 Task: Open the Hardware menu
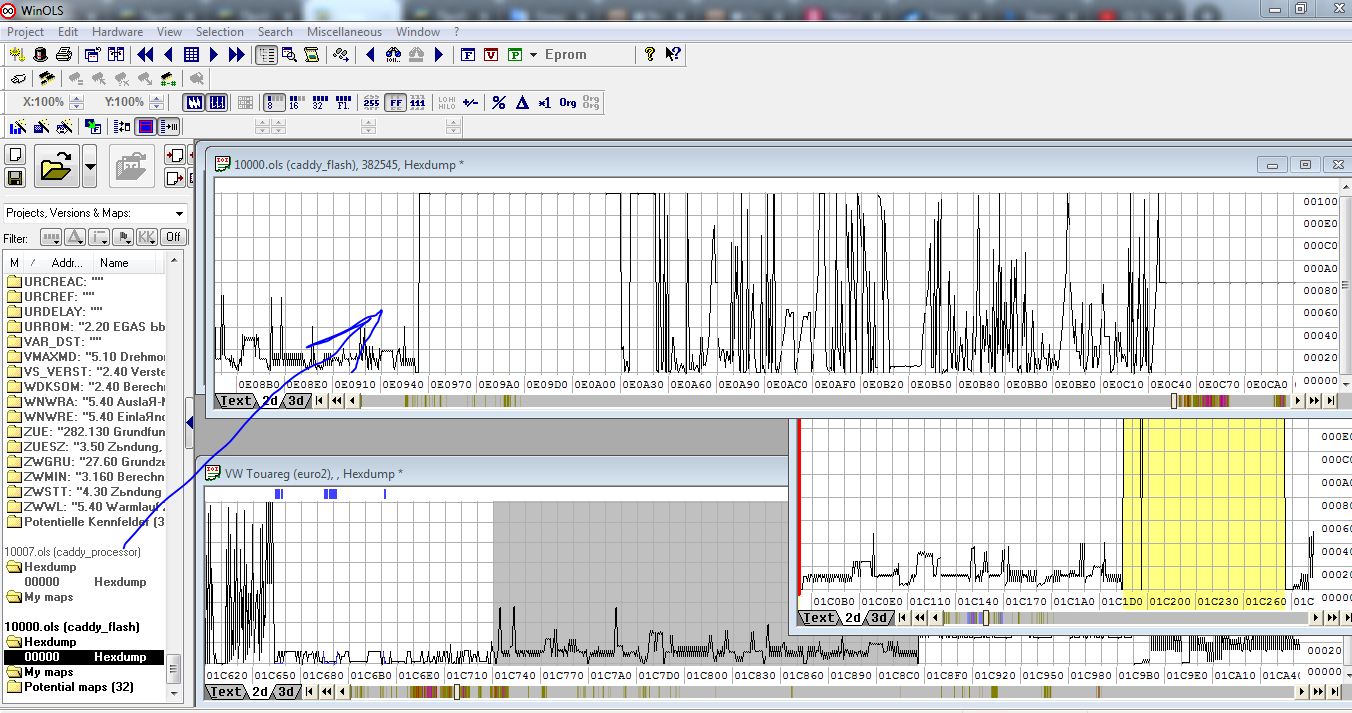tap(117, 32)
